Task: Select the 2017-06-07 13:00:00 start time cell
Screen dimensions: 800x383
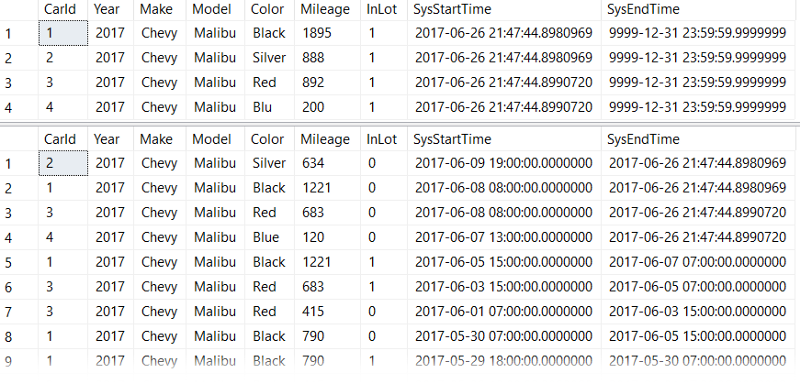Action: (504, 237)
